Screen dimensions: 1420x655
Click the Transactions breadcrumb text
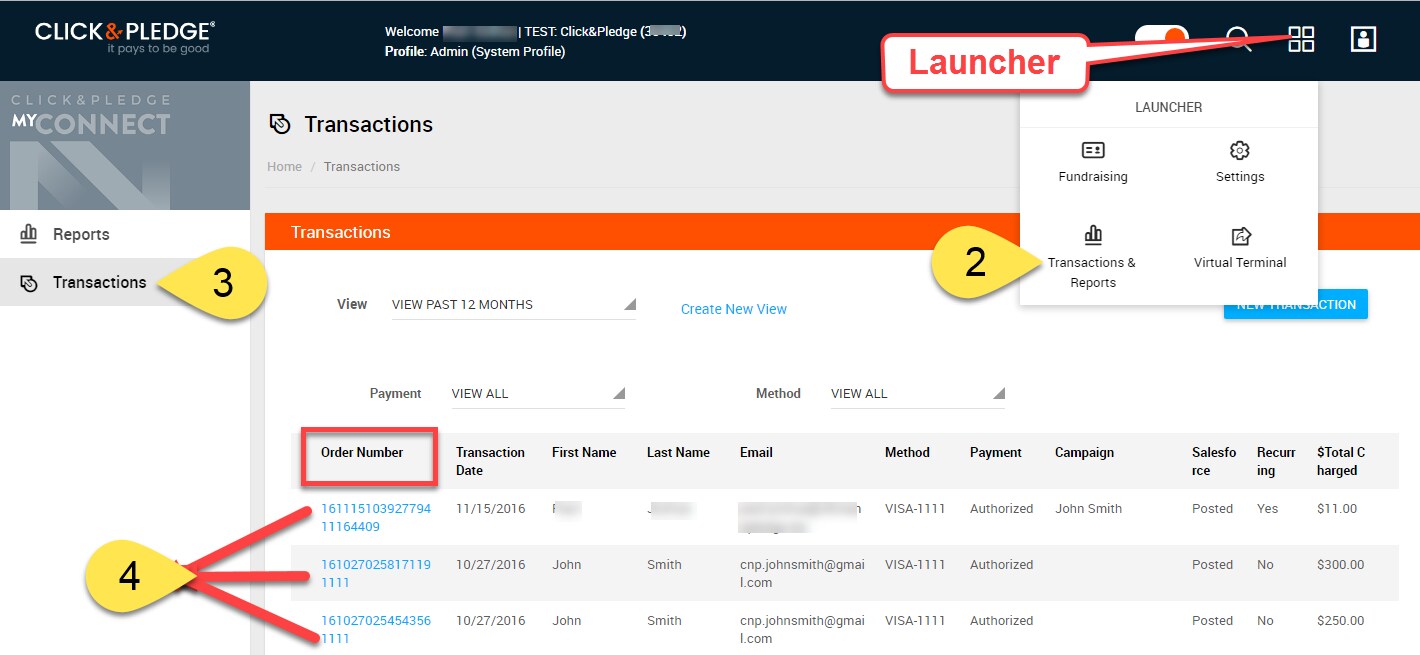(x=362, y=167)
